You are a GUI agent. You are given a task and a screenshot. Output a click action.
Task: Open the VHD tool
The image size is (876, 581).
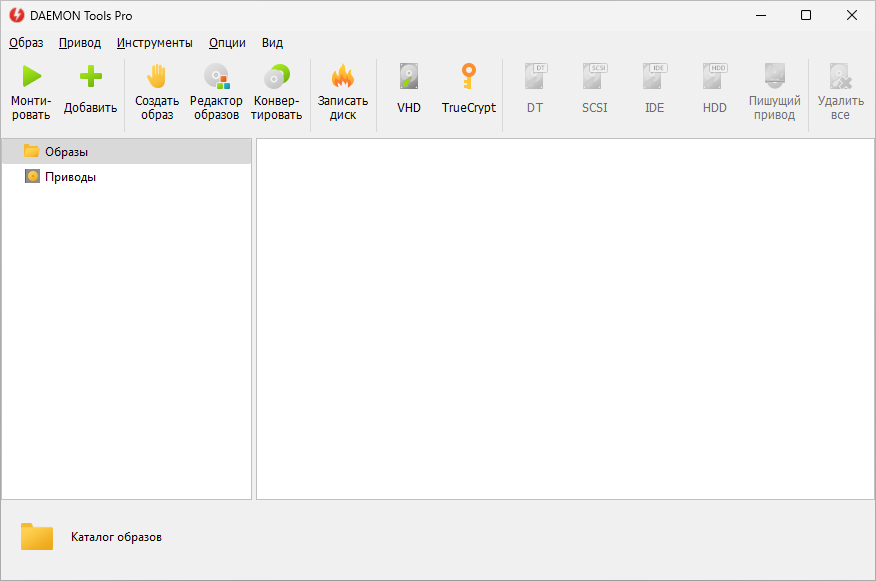click(x=408, y=90)
